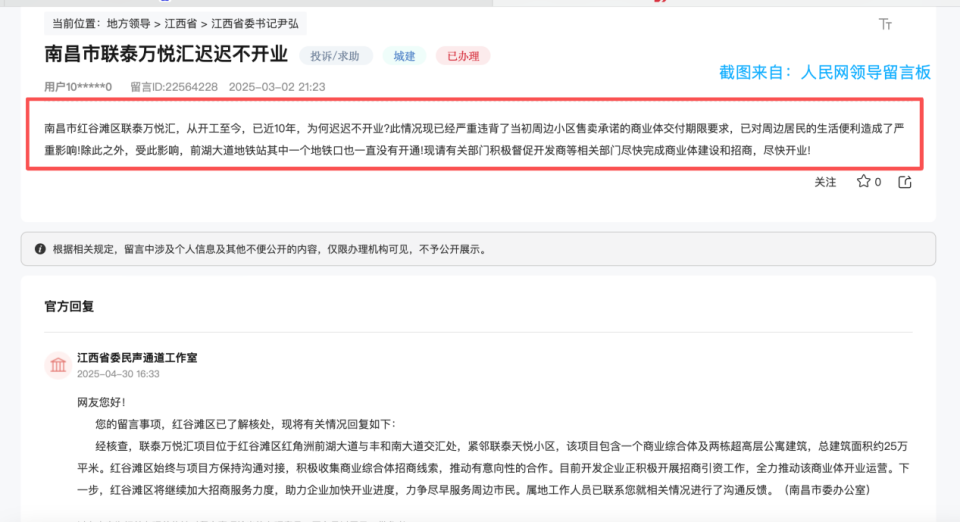Click the greeting line 网友您好!
The height and width of the screenshot is (522, 960).
pyautogui.click(x=101, y=402)
